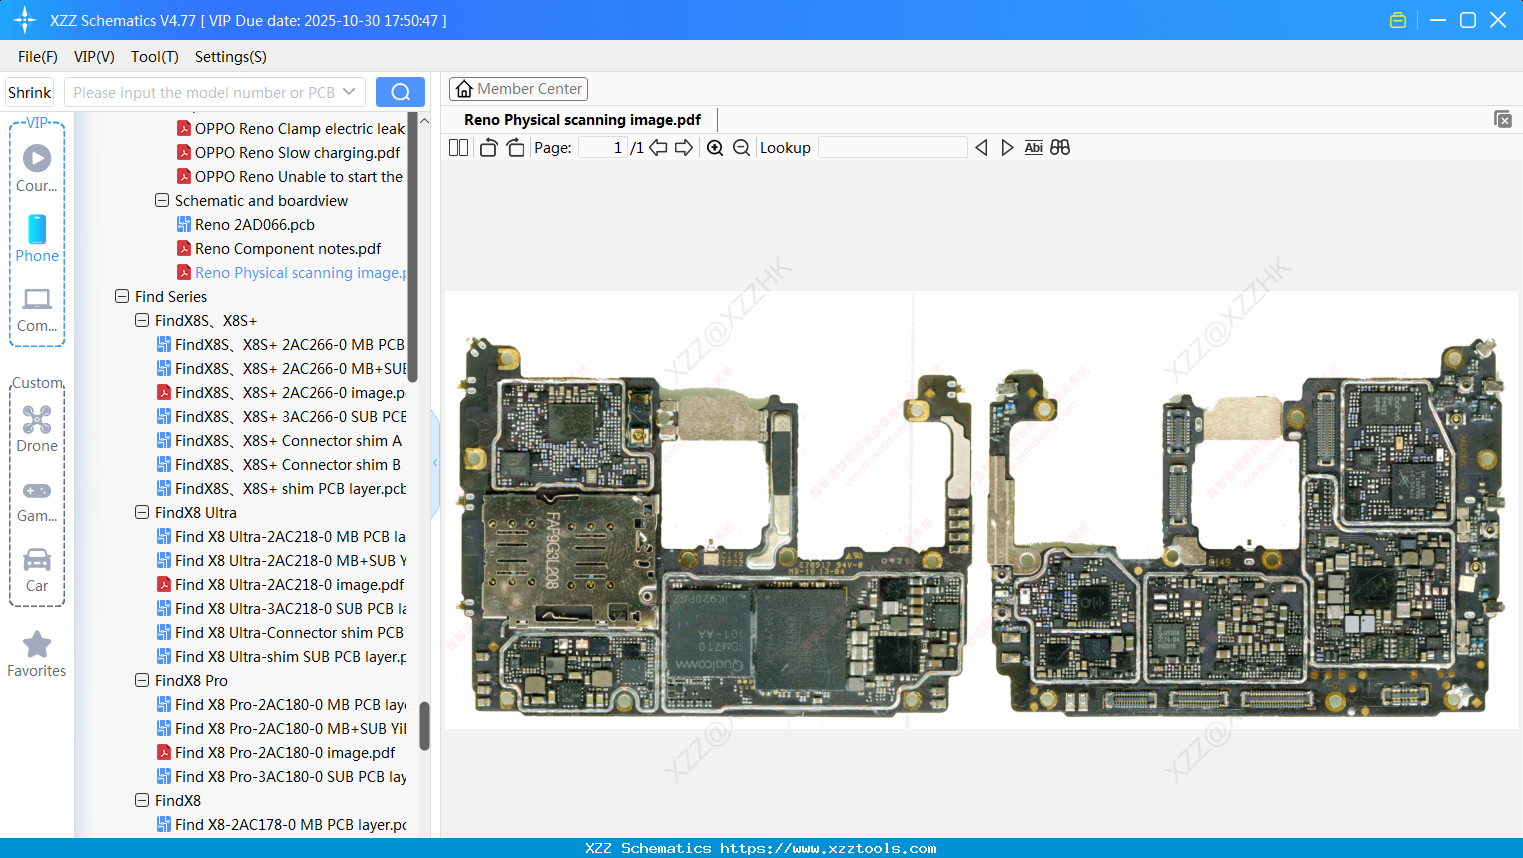The width and height of the screenshot is (1523, 858).
Task: Click the model number search field
Action: [203, 92]
